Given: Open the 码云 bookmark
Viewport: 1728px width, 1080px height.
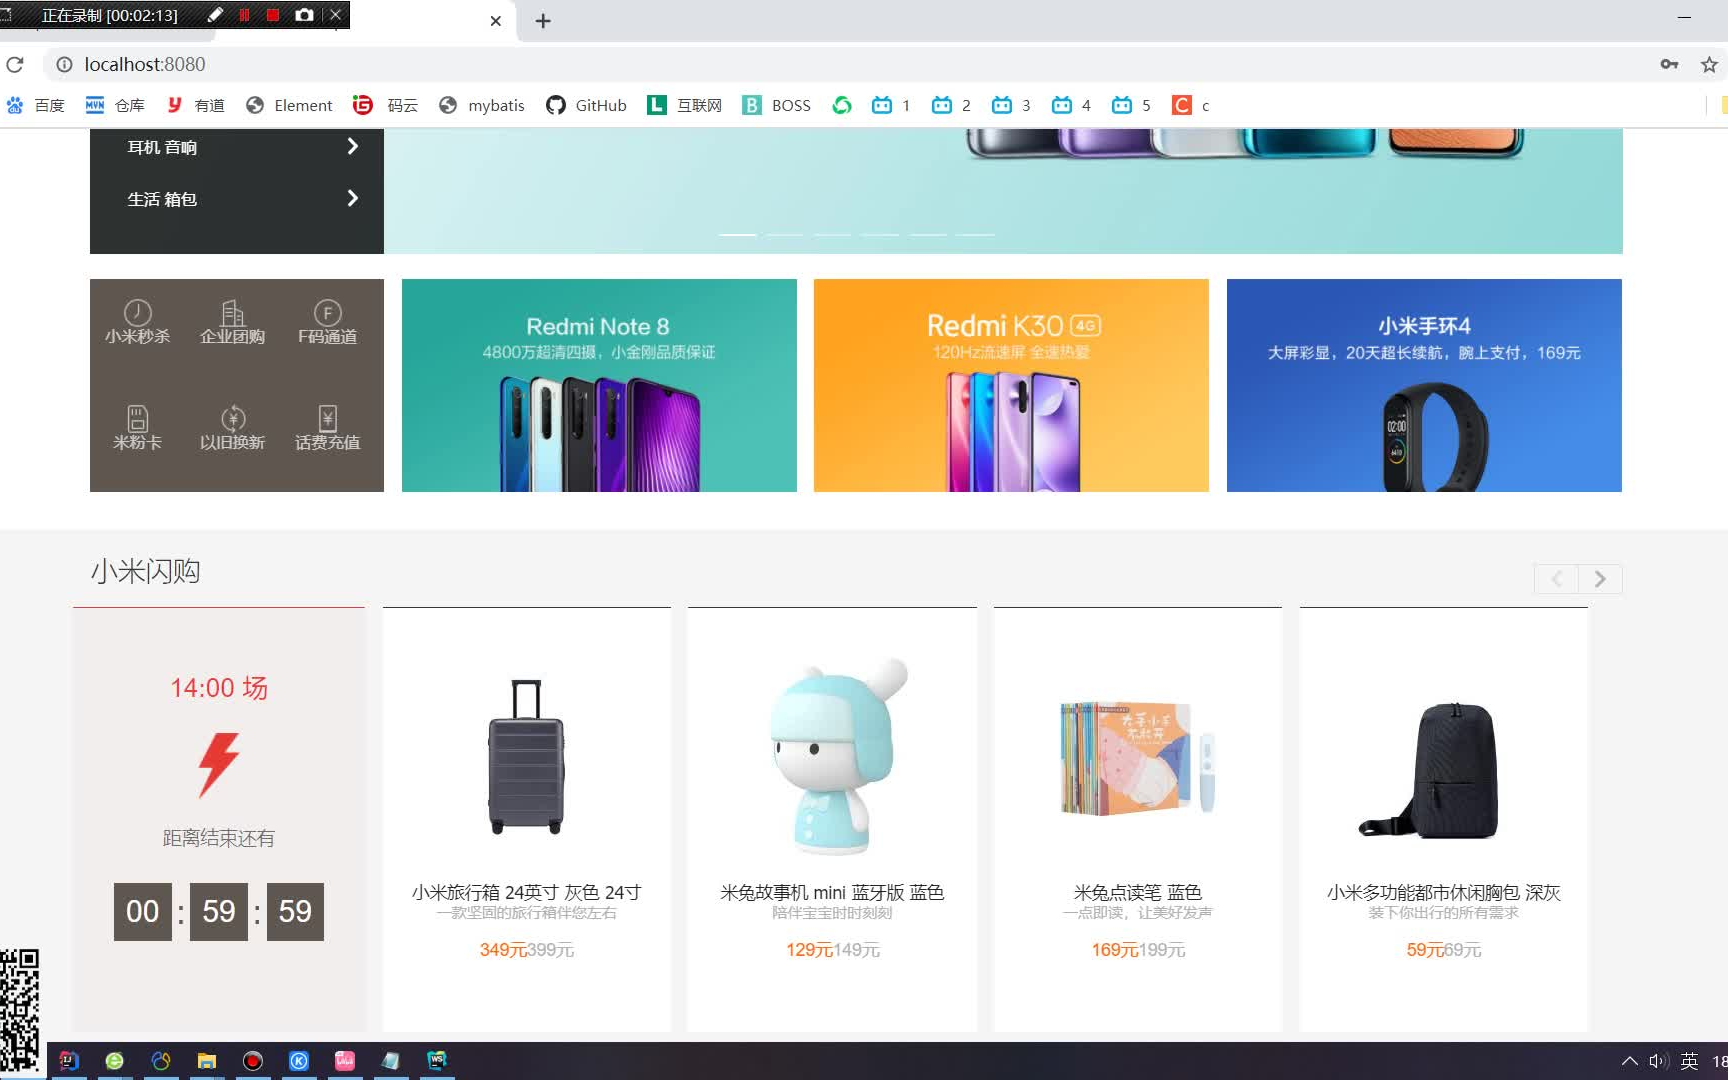Looking at the screenshot, I should tap(385, 105).
